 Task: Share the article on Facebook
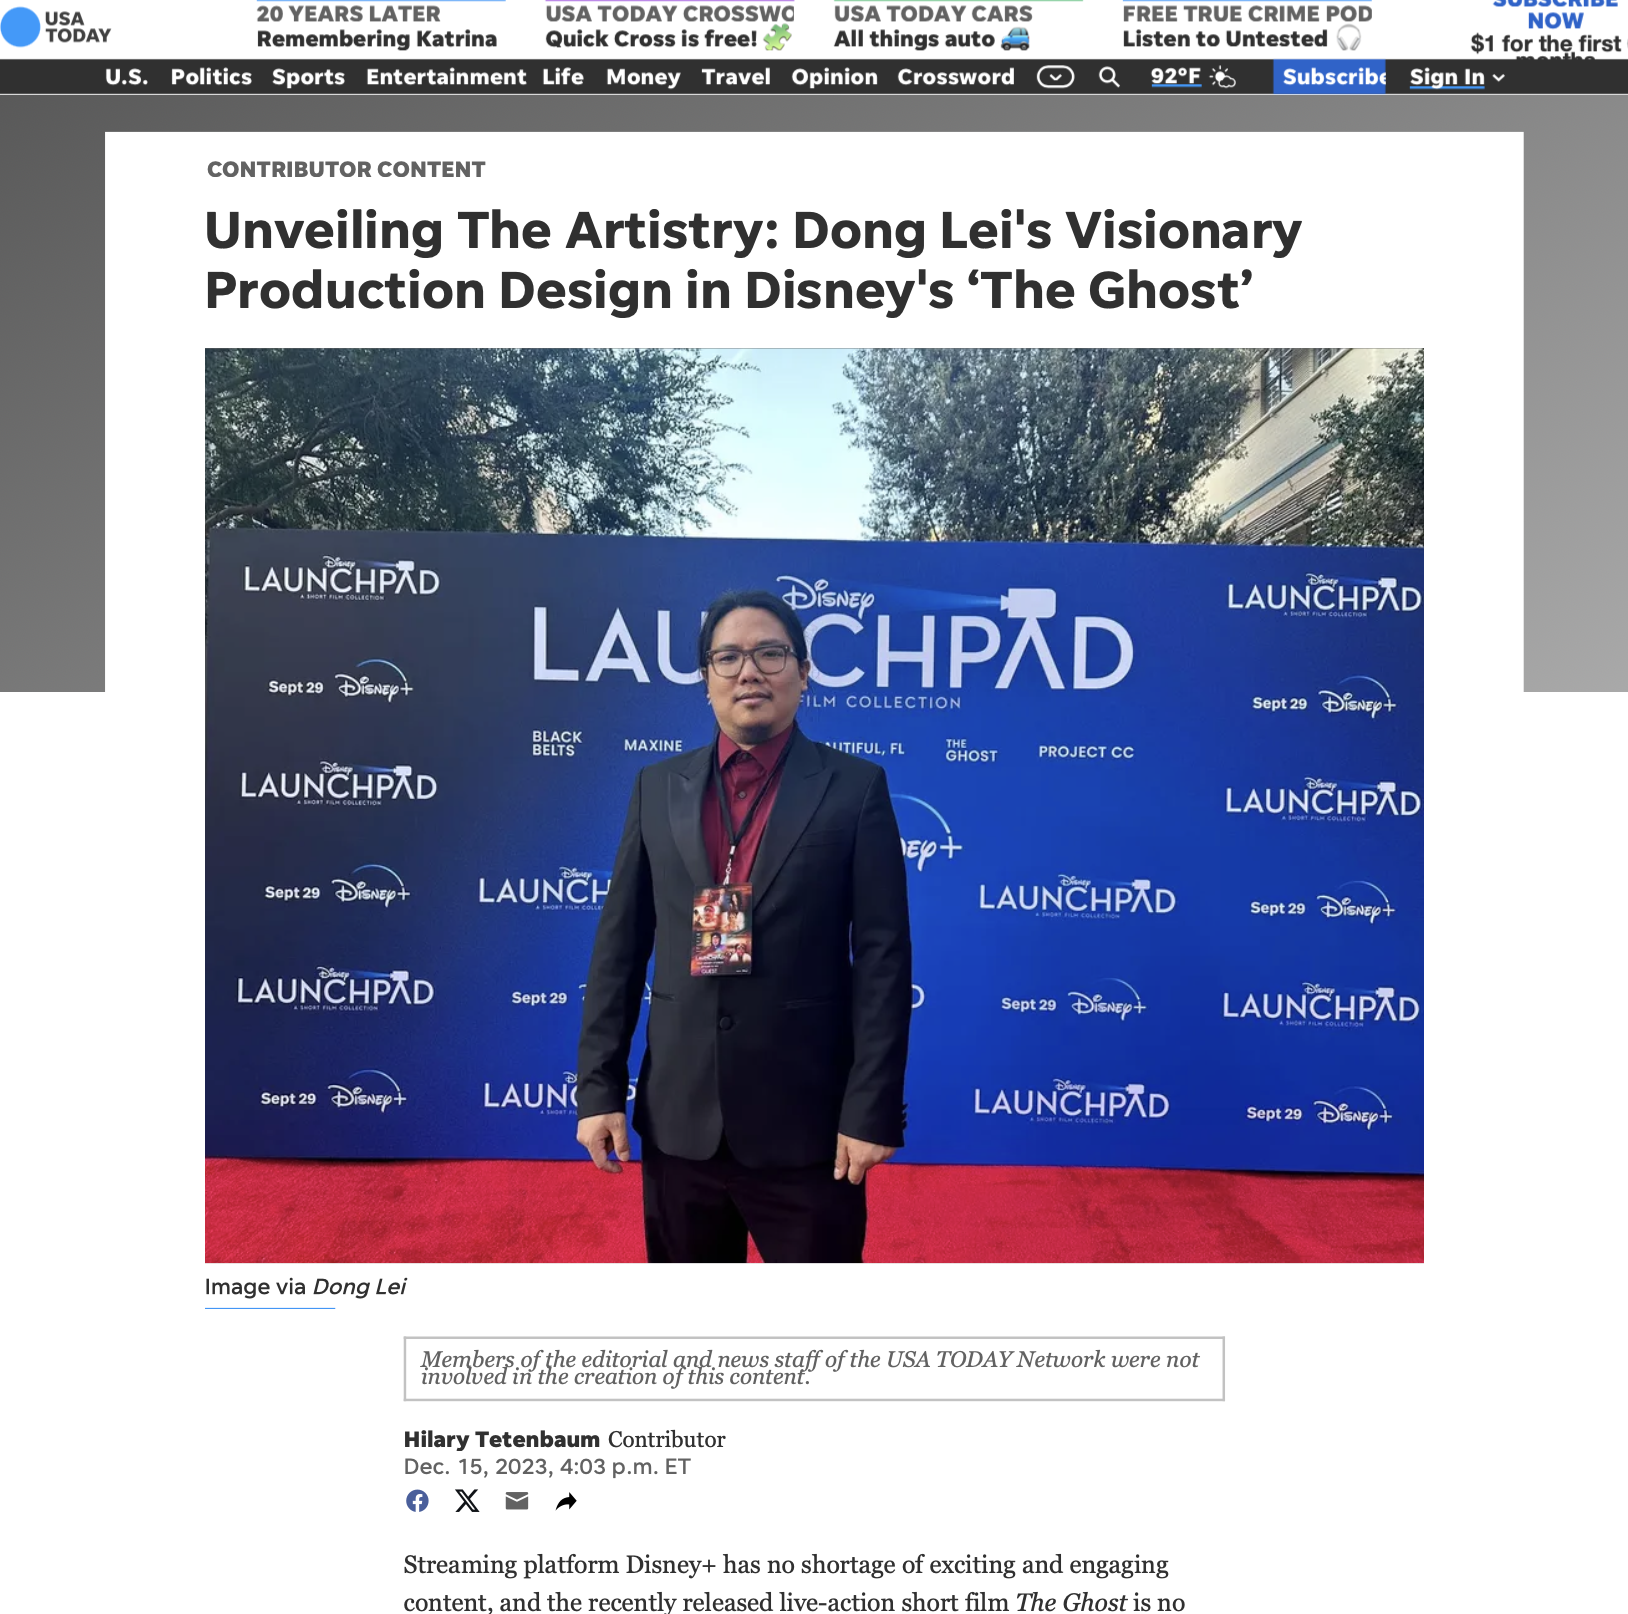417,1501
